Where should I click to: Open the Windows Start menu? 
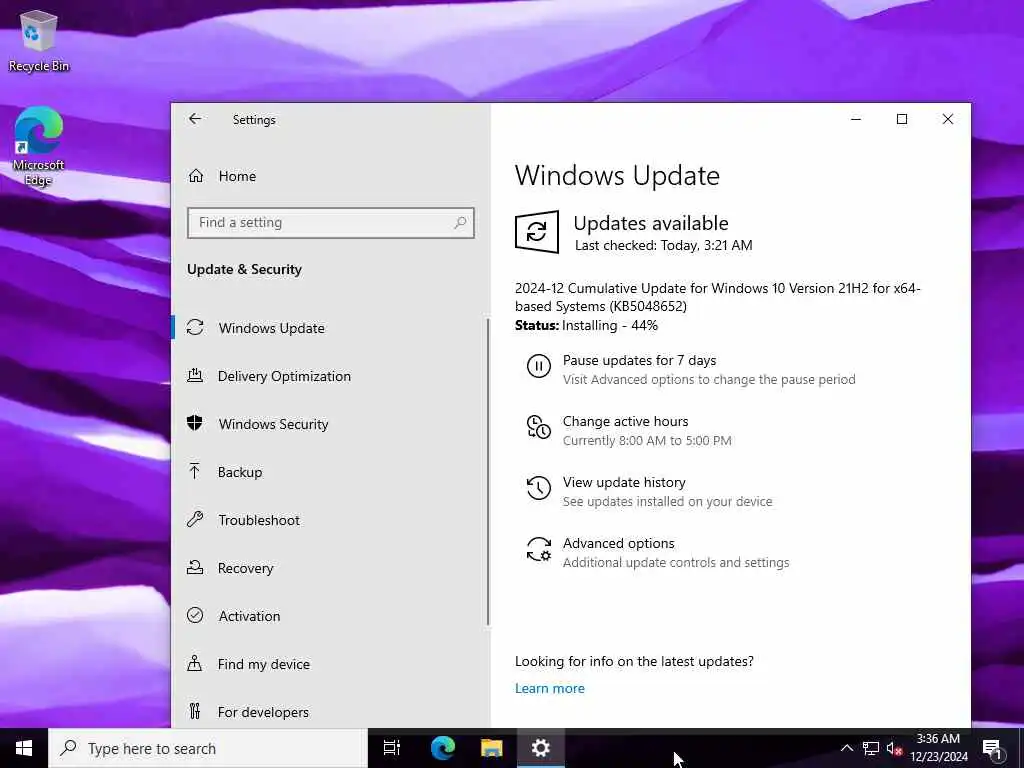point(24,748)
